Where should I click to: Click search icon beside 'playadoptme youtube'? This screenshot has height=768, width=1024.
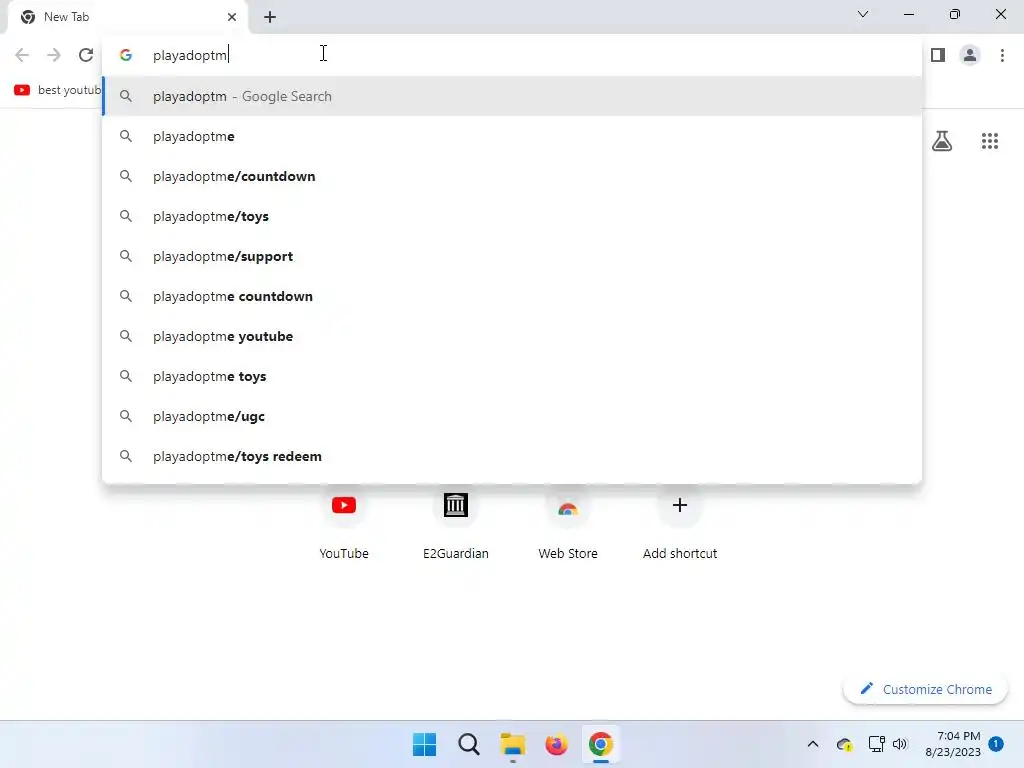[x=126, y=336]
